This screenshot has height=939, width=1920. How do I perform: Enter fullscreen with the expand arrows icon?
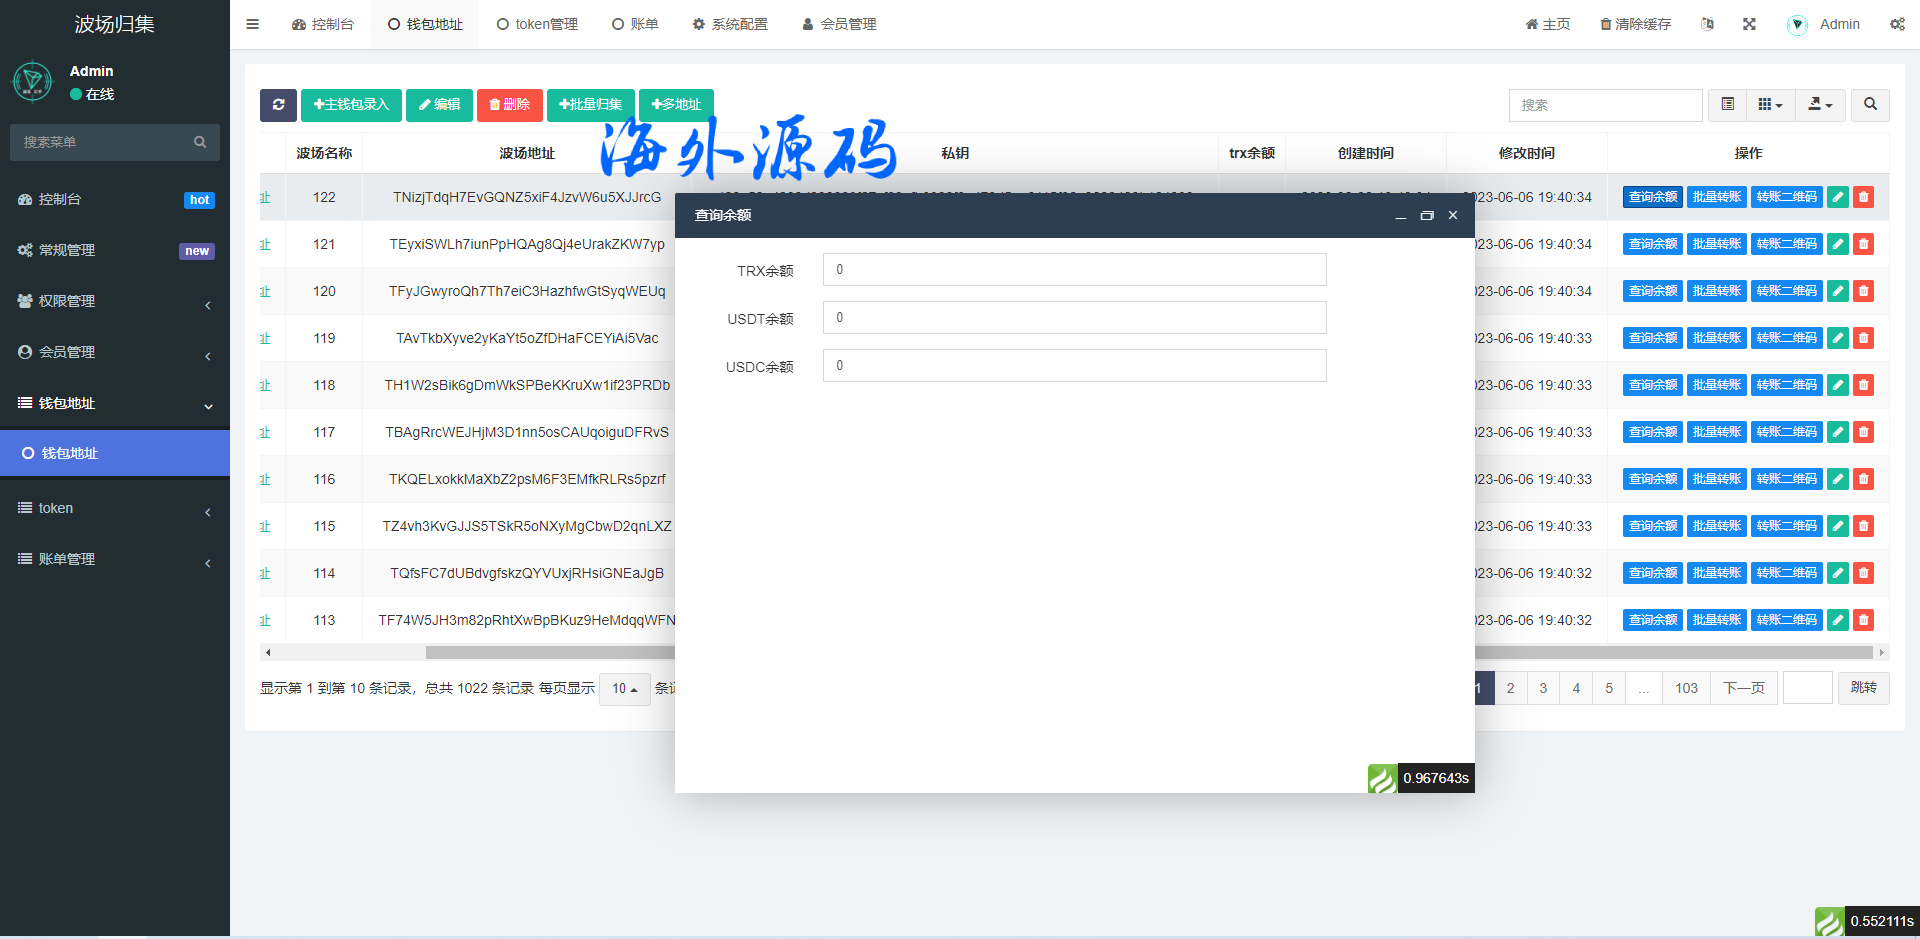[1749, 24]
